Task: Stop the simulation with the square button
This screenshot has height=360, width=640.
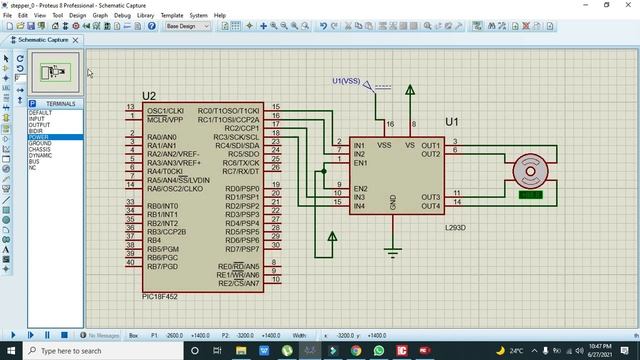Action: coord(64,335)
